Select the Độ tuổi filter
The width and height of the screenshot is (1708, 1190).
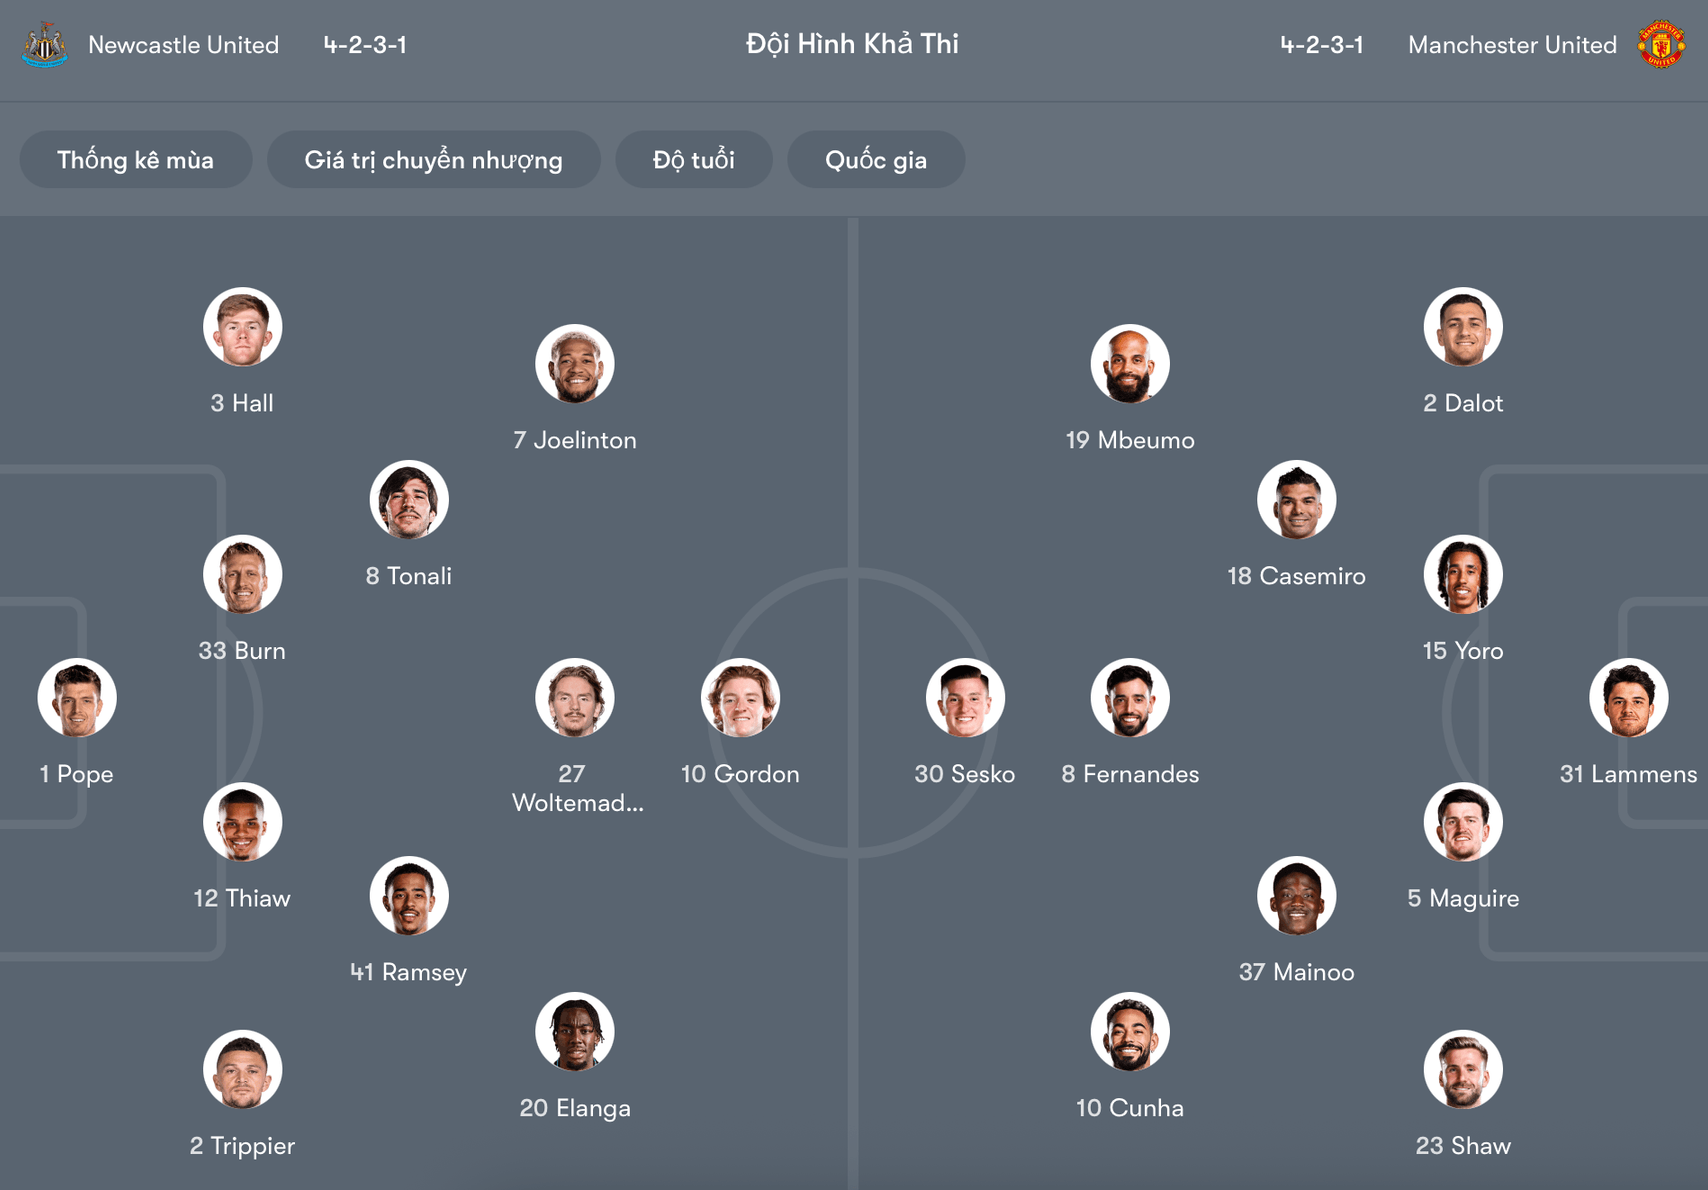pyautogui.click(x=694, y=159)
